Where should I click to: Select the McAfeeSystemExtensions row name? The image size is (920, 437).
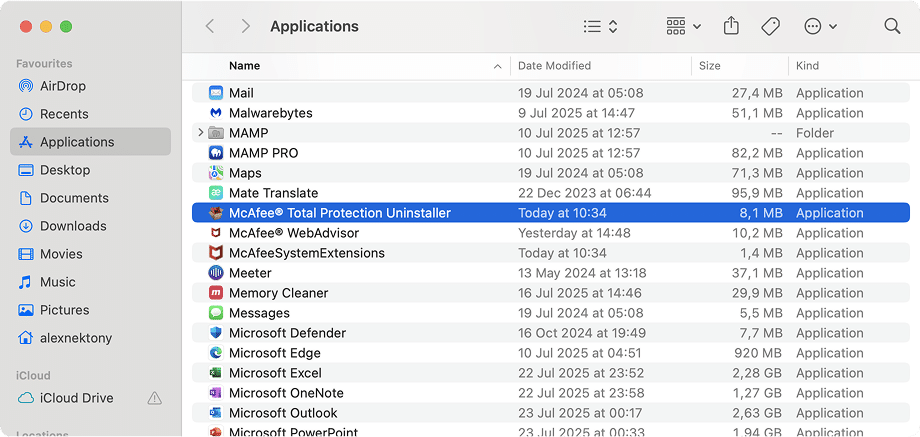307,253
